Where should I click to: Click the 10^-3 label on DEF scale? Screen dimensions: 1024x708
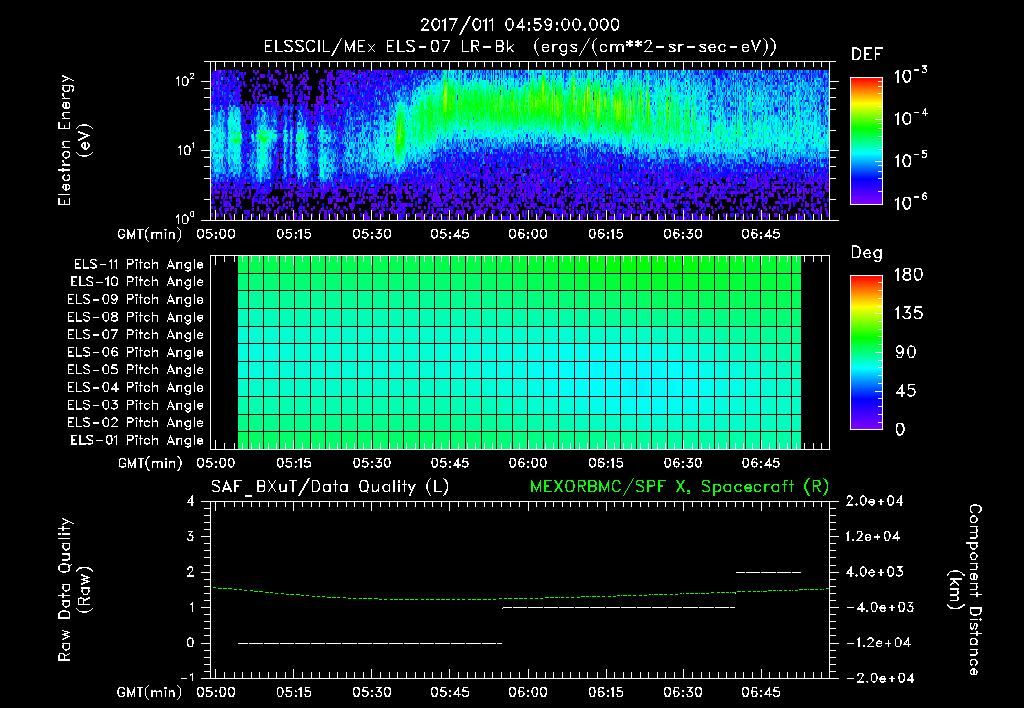pos(910,76)
